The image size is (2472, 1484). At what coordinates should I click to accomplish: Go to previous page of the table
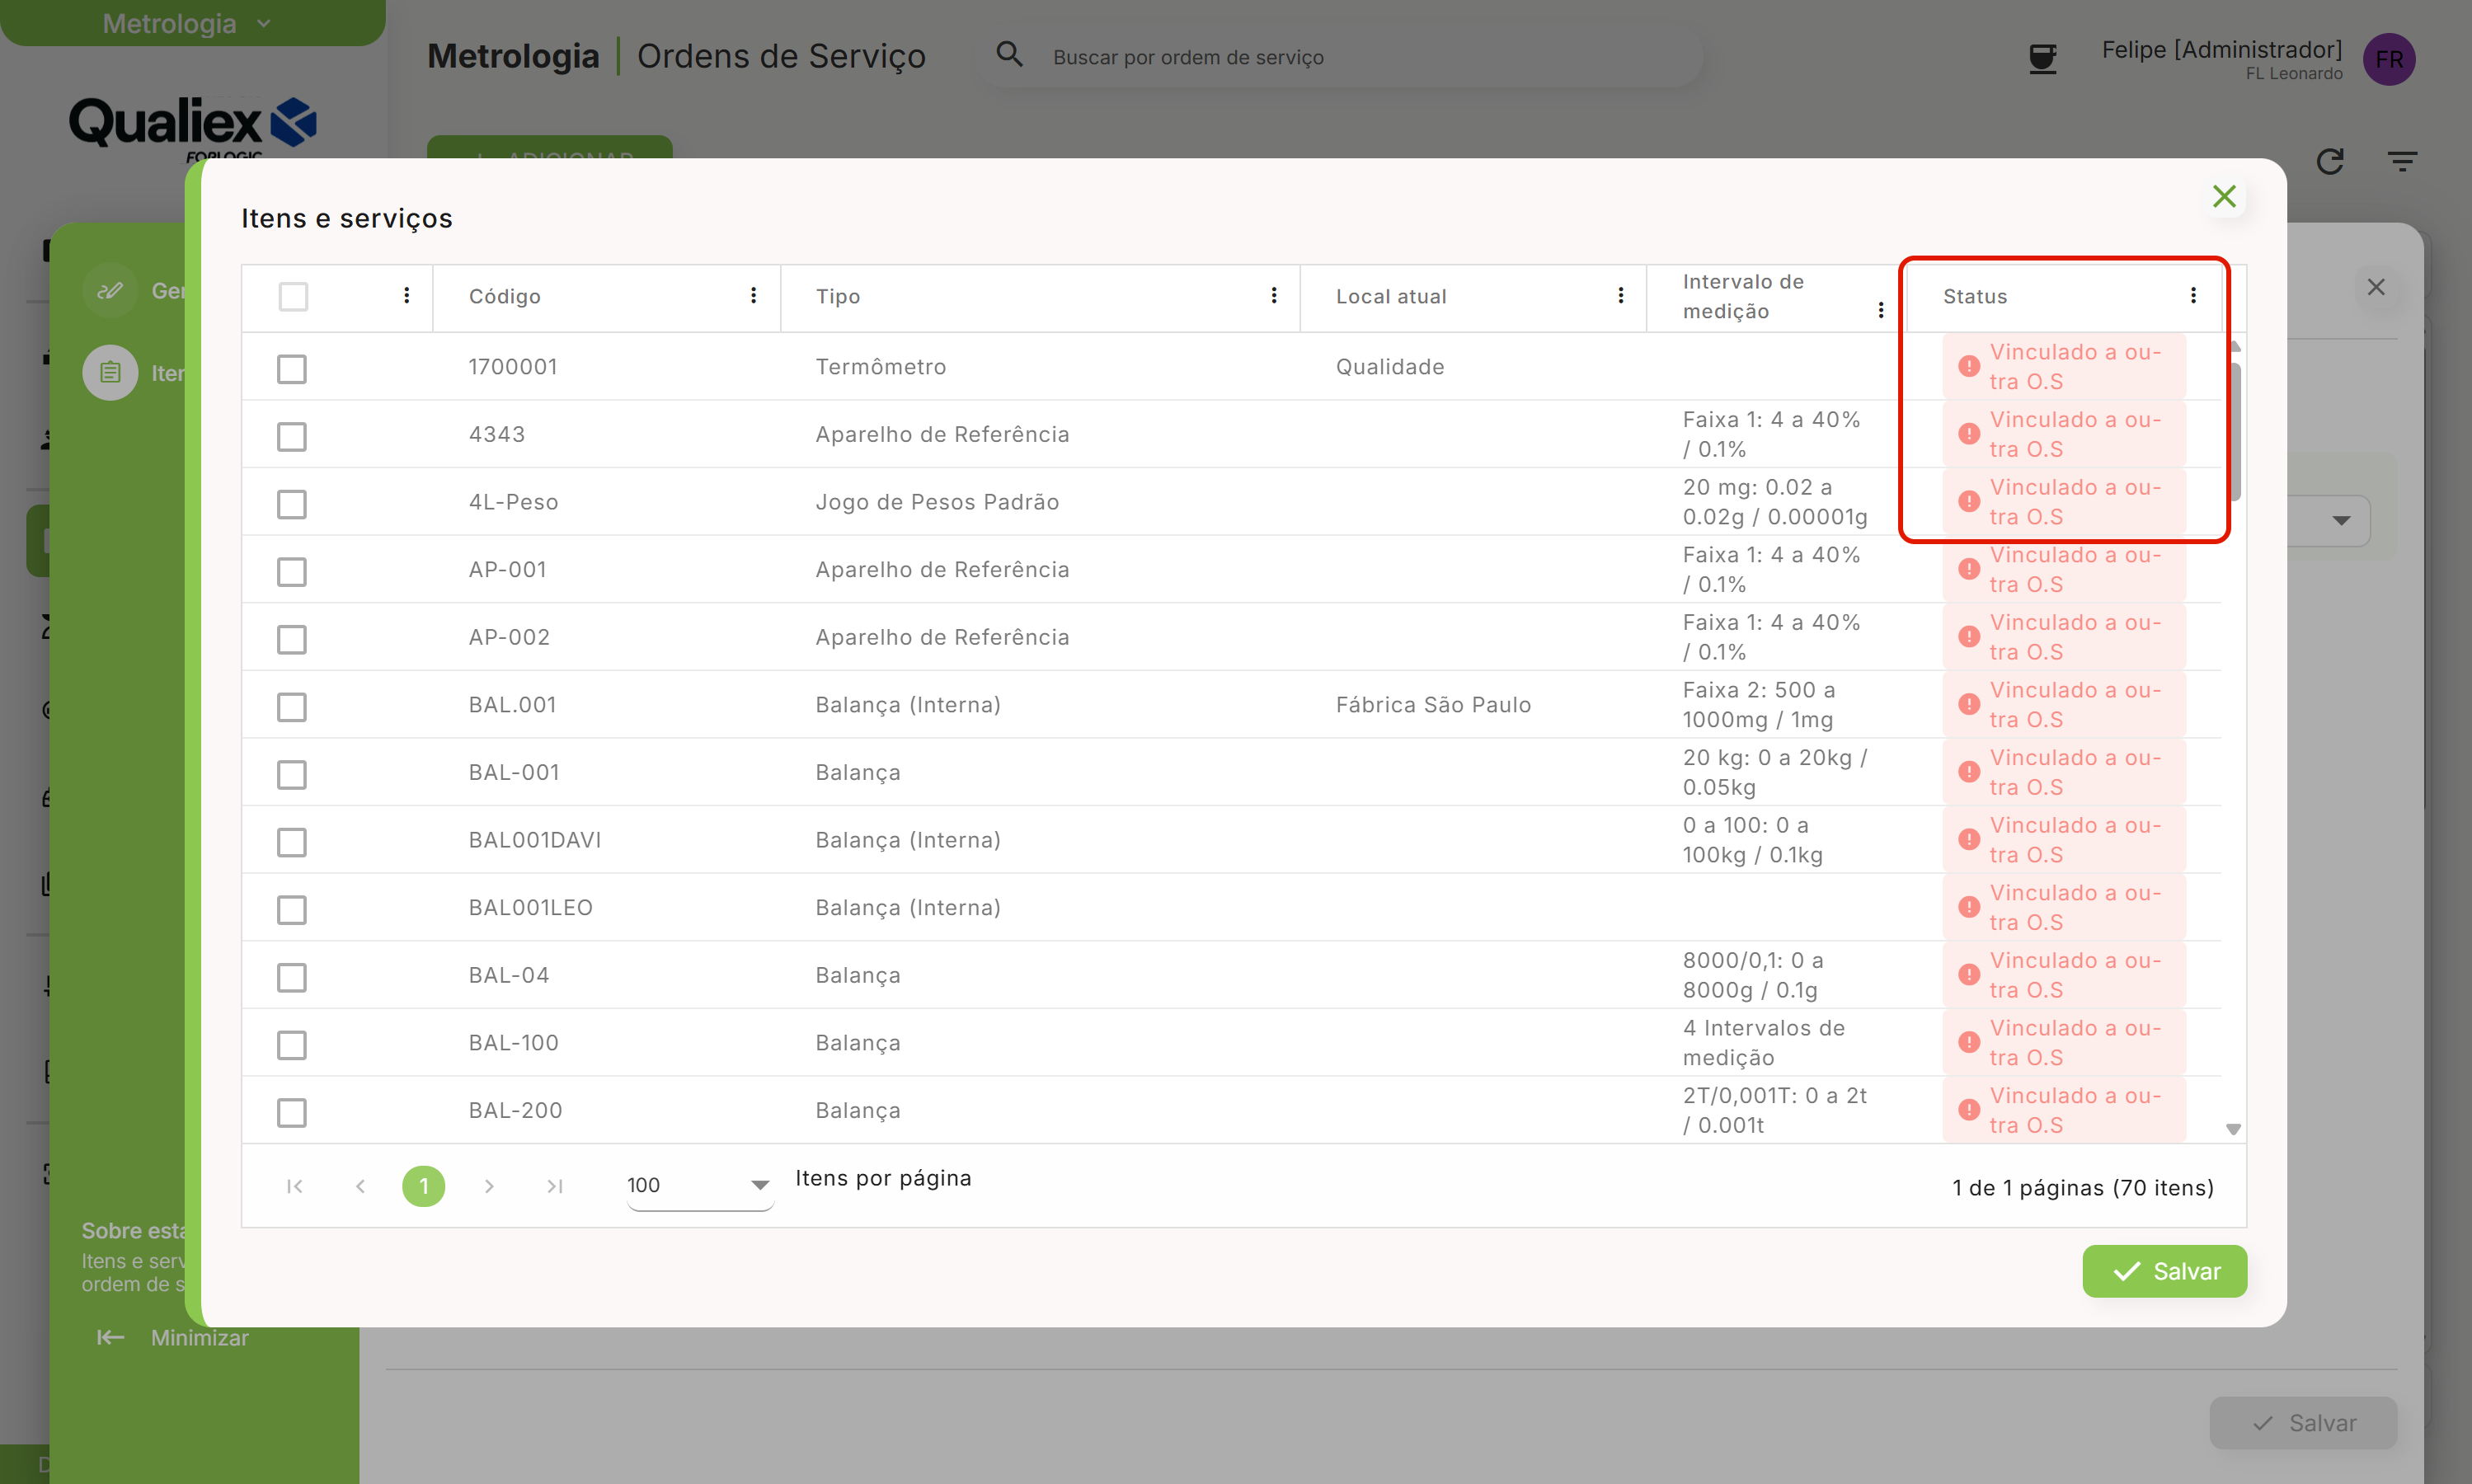tap(360, 1186)
